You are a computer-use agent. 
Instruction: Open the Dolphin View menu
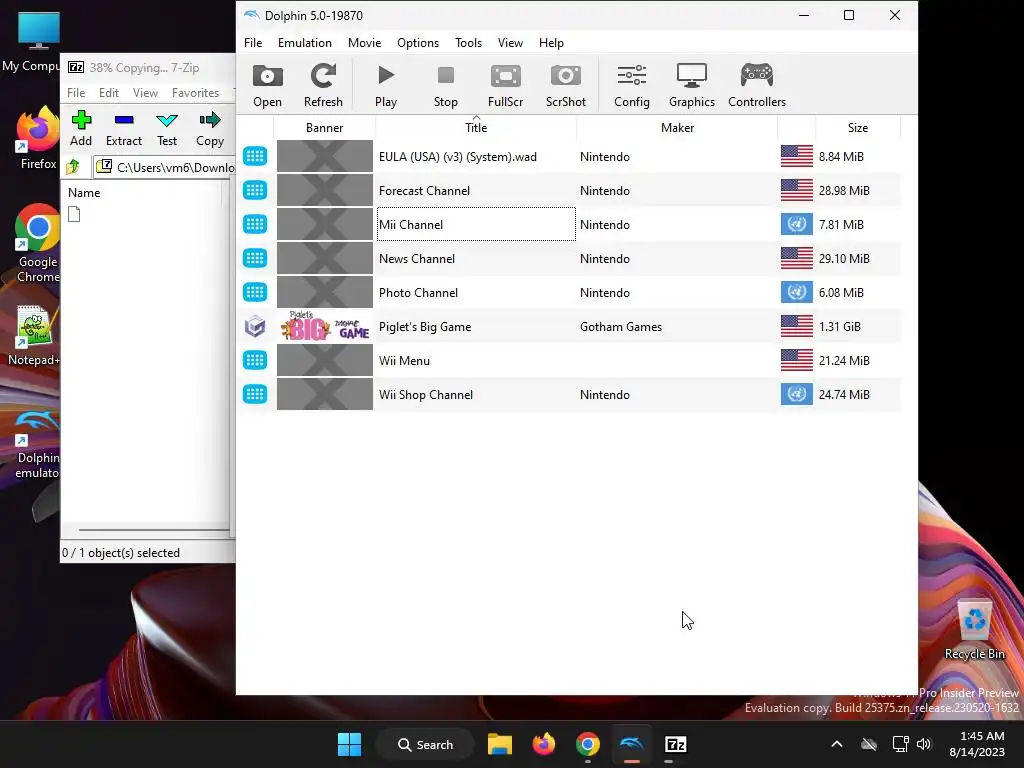tap(510, 42)
